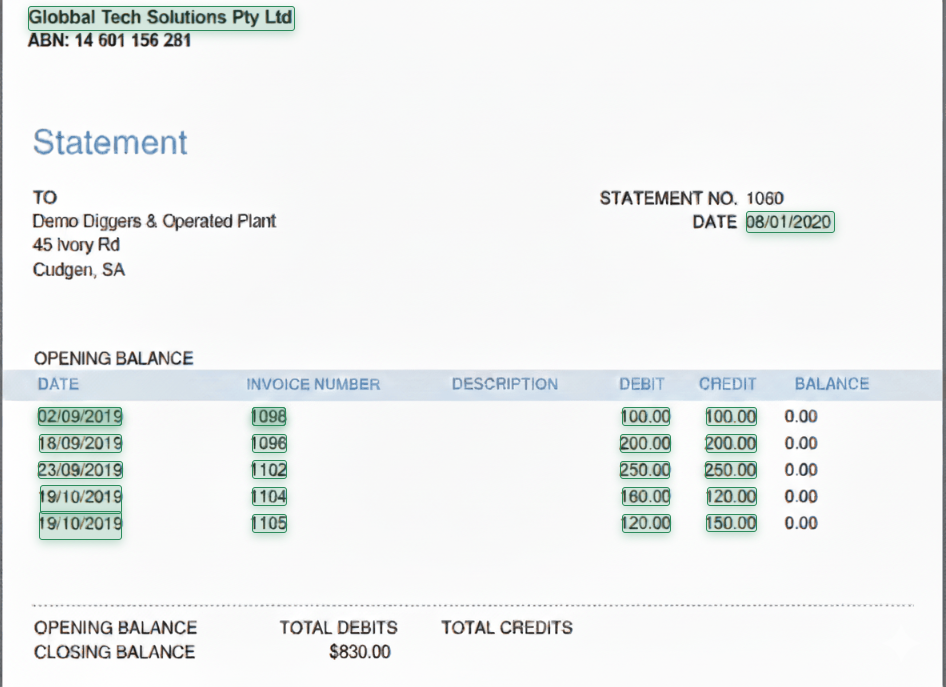Select the date 23/09/2019
Screen dimensions: 946x687
80,470
